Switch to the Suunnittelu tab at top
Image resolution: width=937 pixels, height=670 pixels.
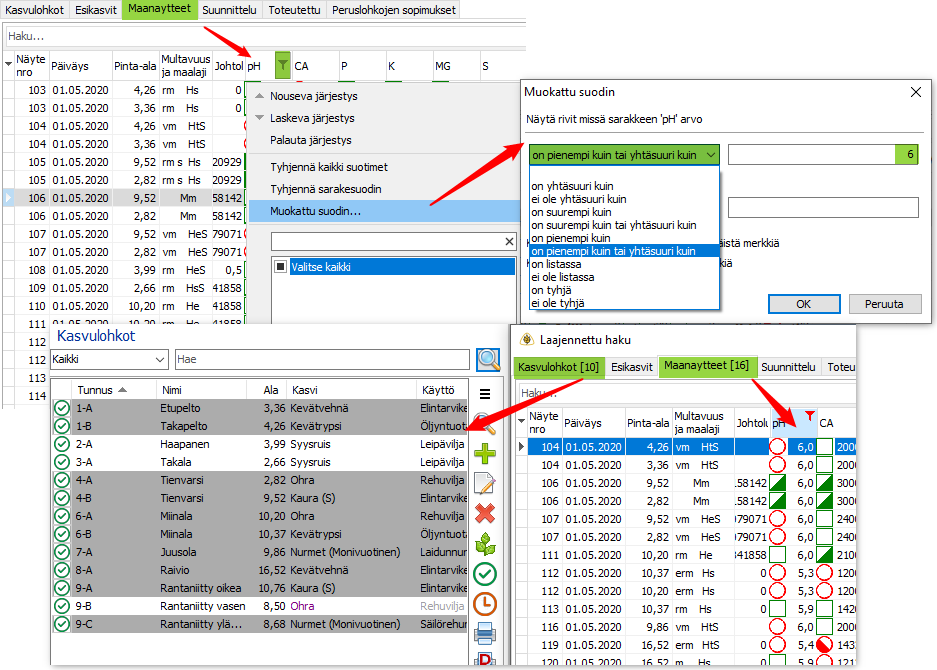point(229,10)
